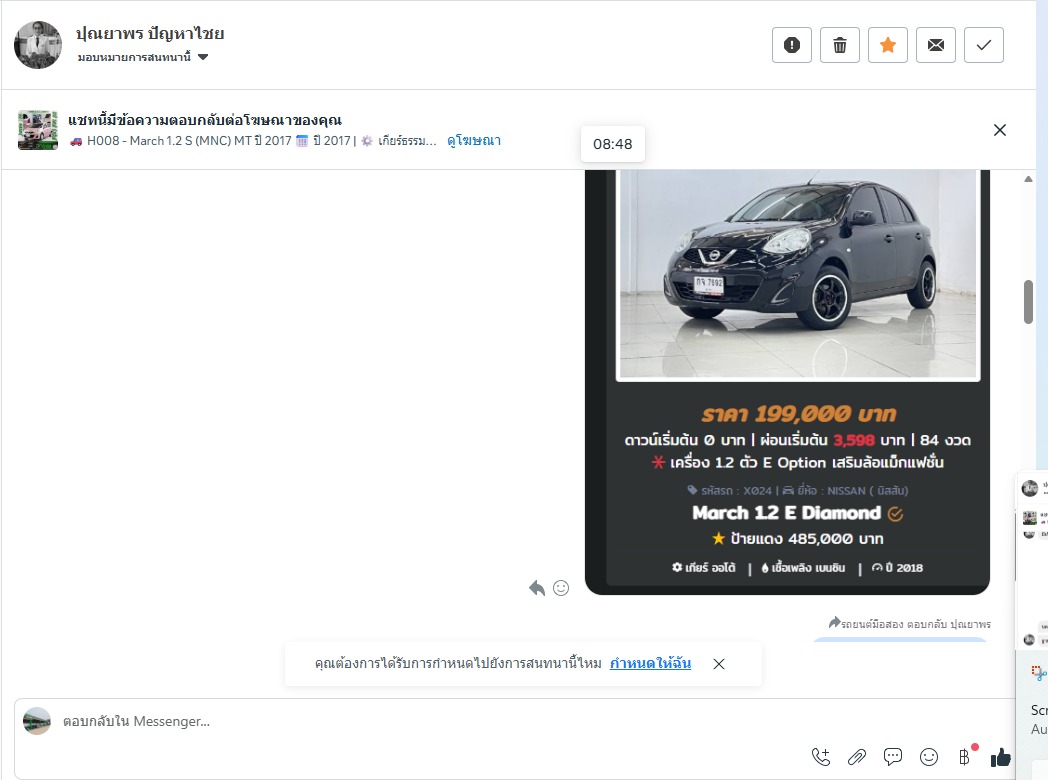The height and width of the screenshot is (780, 1048).
Task: Close the ad reply banner
Action: pyautogui.click(x=1000, y=130)
